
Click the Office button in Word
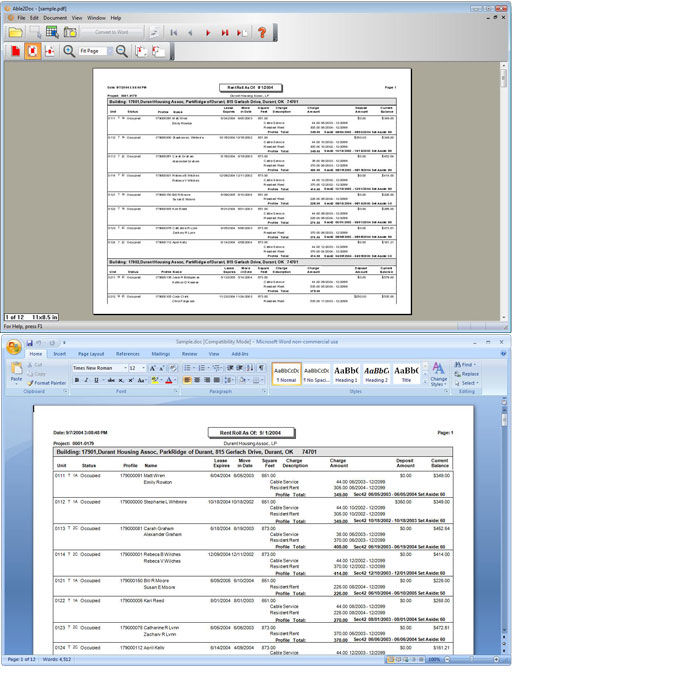coord(14,347)
